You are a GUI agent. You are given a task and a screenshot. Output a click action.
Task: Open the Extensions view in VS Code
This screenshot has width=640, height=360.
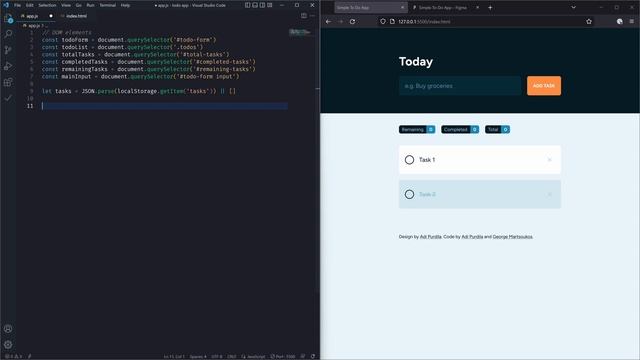8,82
